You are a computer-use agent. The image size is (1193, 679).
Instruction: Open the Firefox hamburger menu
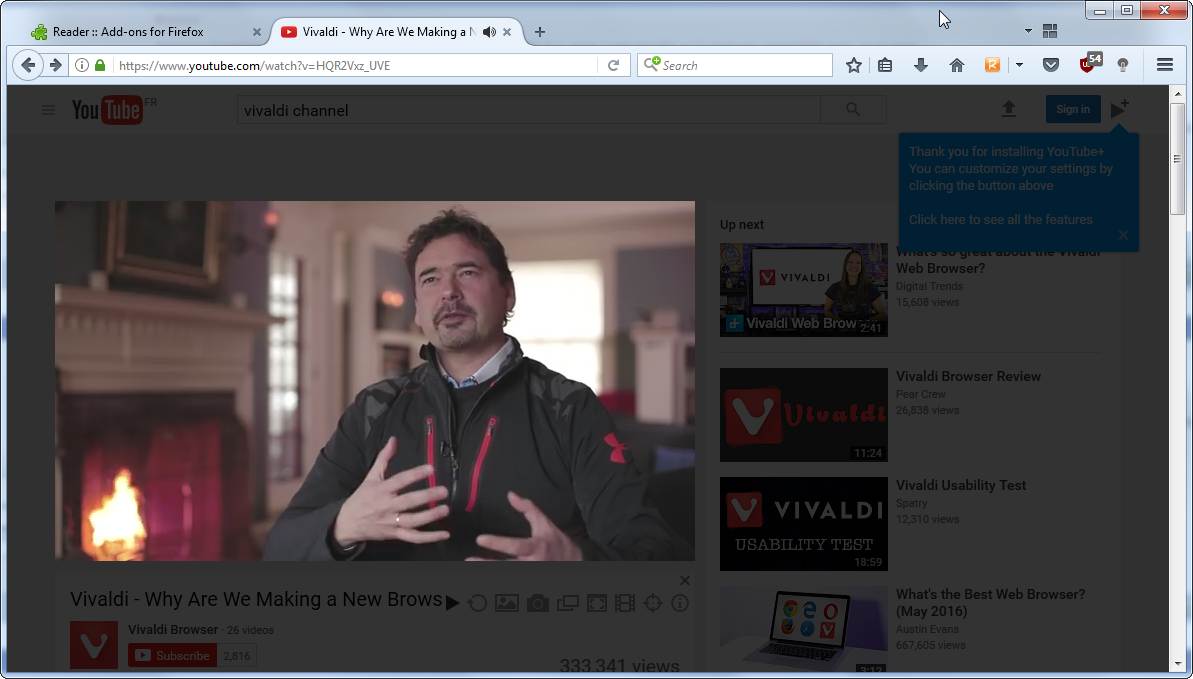tap(1165, 65)
